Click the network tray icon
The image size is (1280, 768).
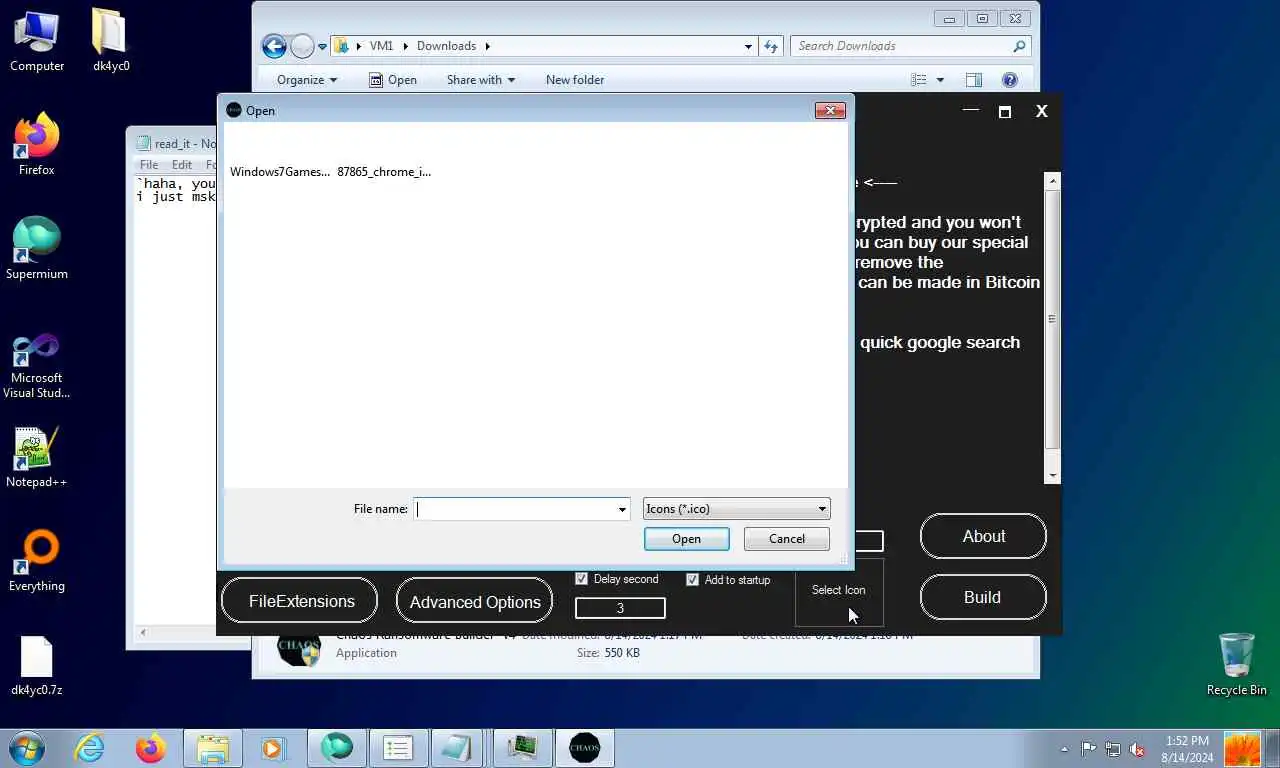pos(1113,749)
